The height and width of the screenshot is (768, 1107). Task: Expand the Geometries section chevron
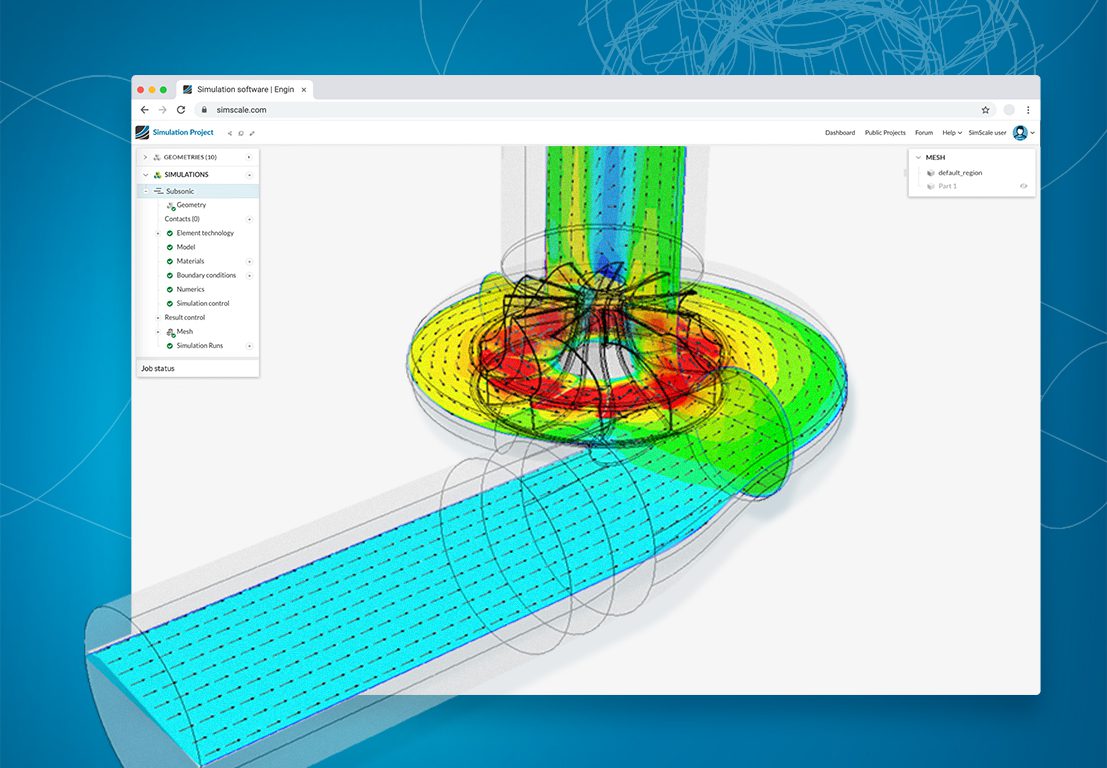click(x=145, y=157)
